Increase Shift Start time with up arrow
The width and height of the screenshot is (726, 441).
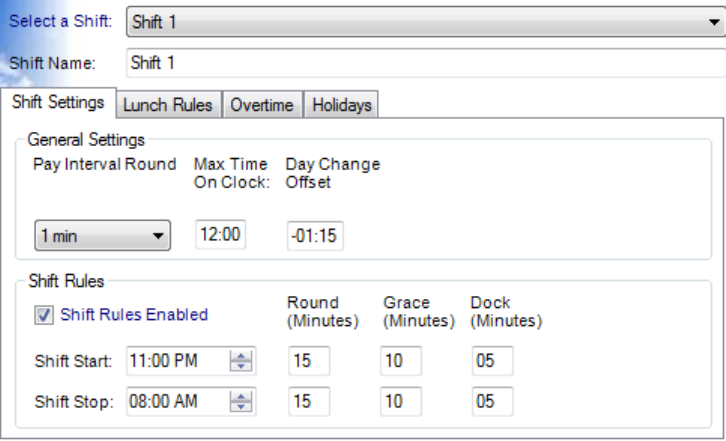pos(241,356)
